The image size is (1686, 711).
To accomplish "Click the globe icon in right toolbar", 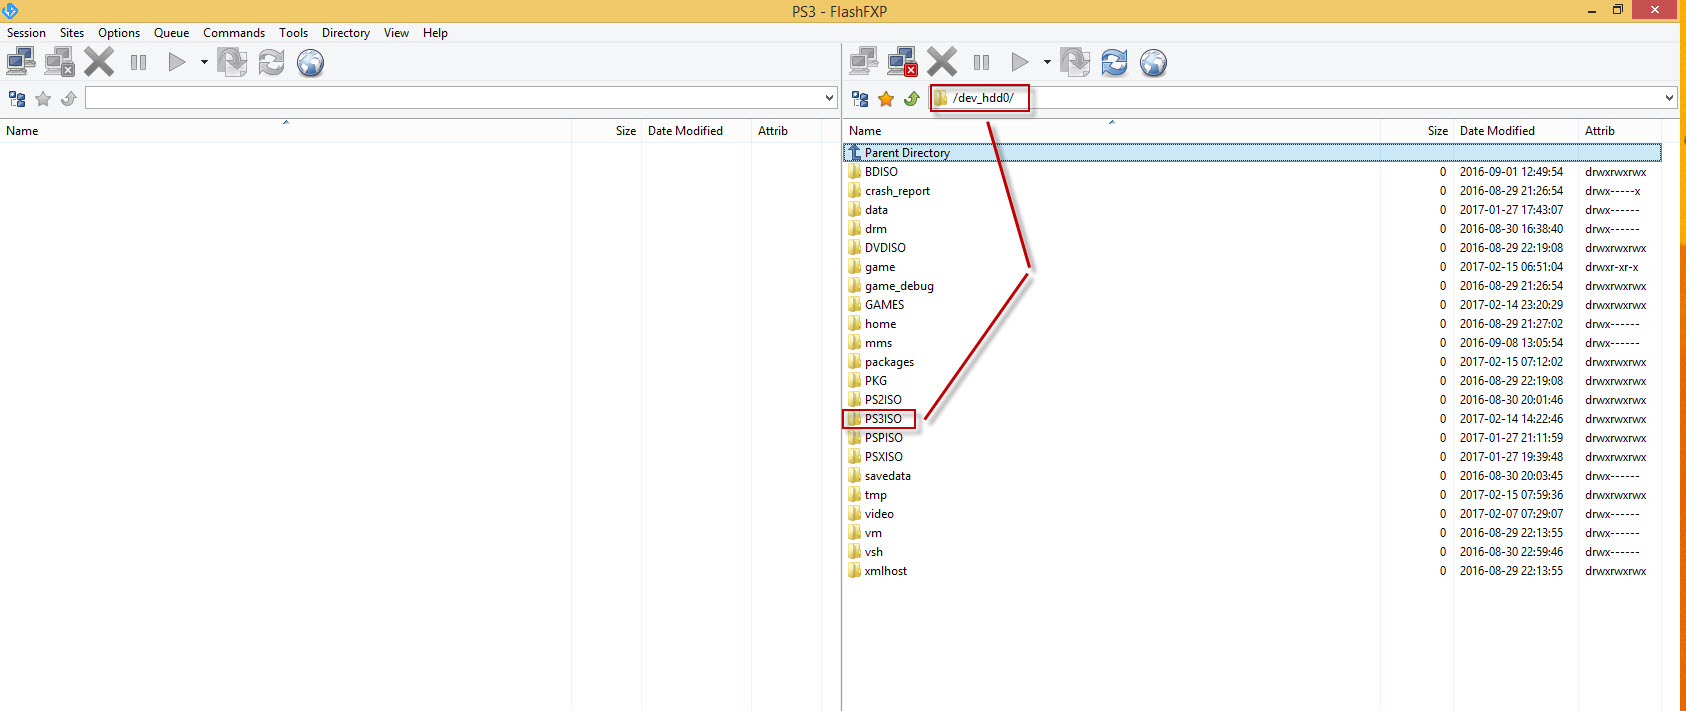I will (1153, 62).
